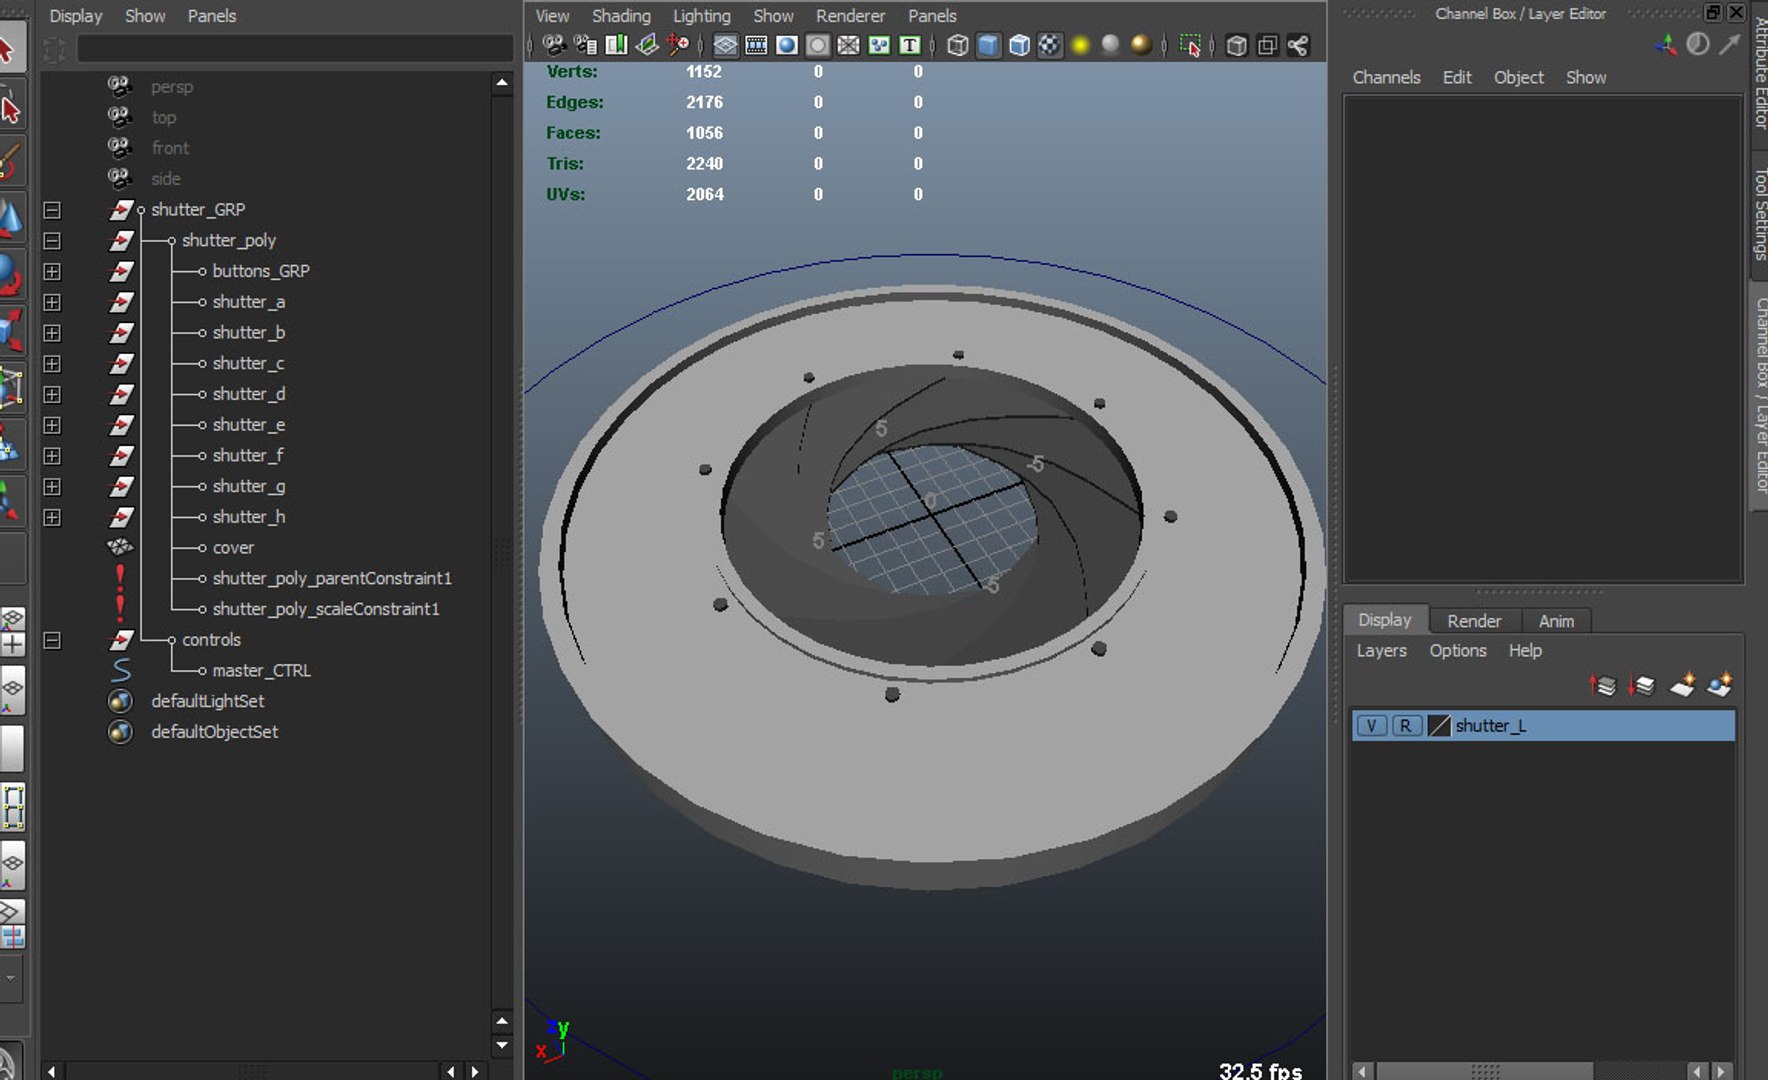Viewport: 1768px width, 1080px height.
Task: Switch to the Render layer tab
Action: (1474, 621)
